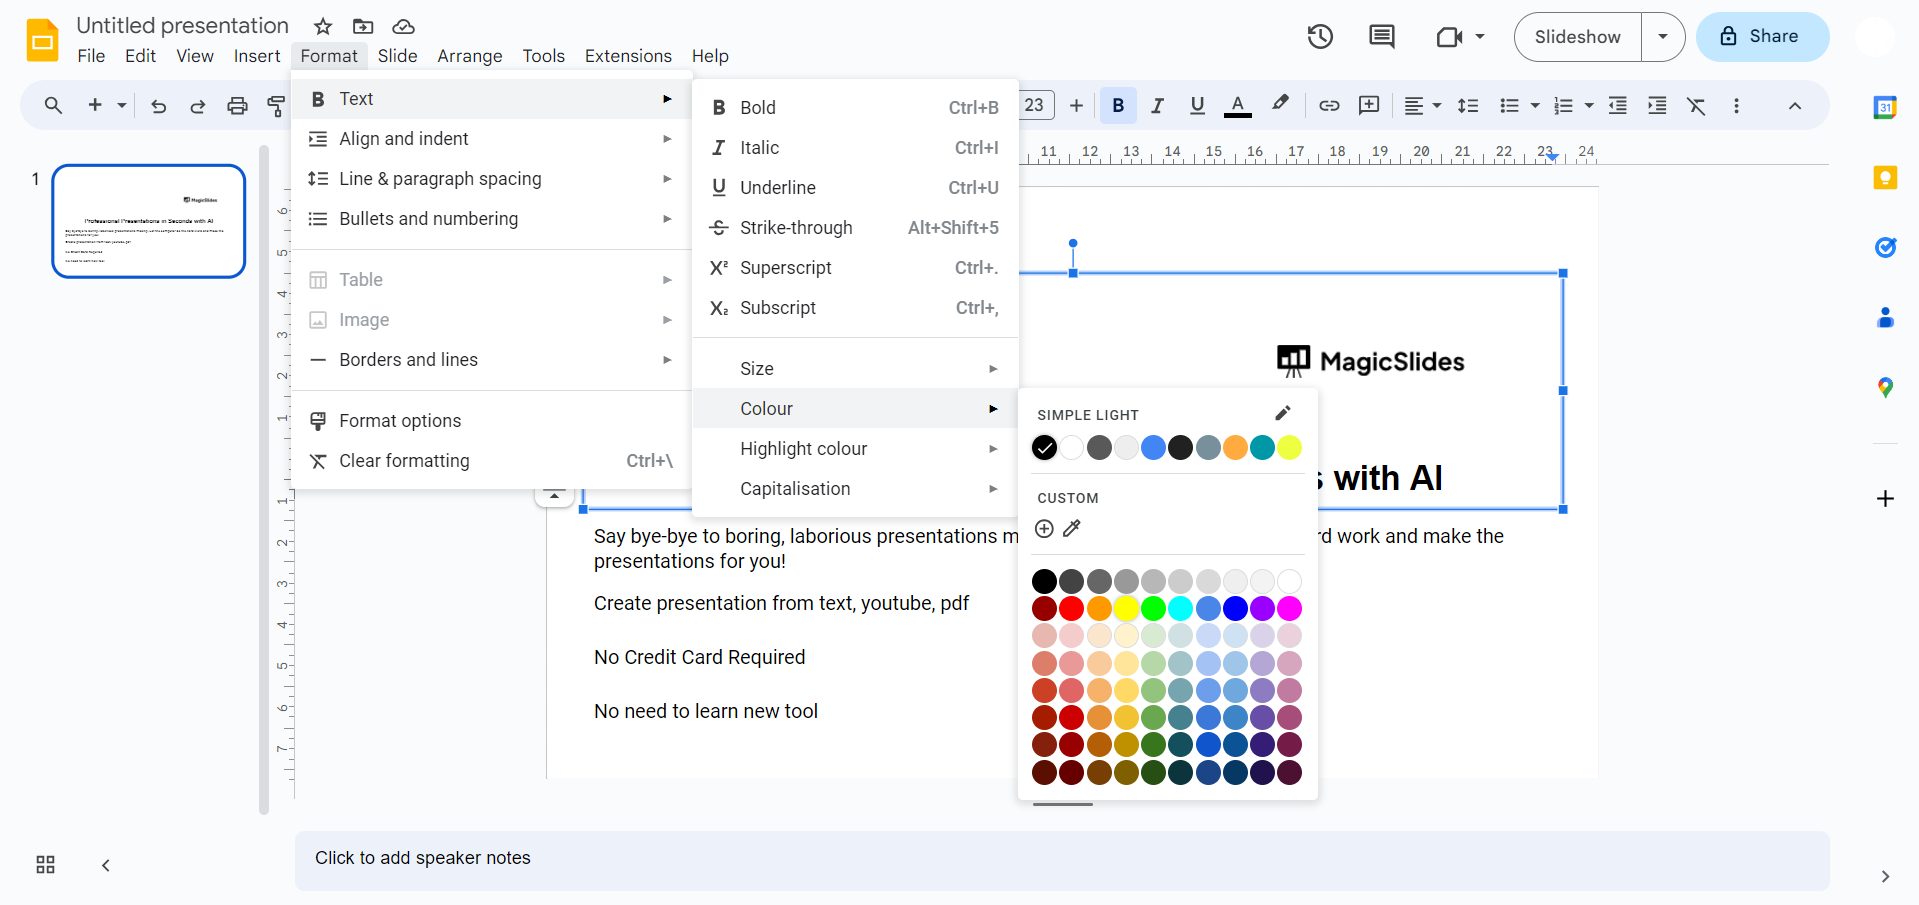Choose Clear formatting in Format menu

pos(404,461)
